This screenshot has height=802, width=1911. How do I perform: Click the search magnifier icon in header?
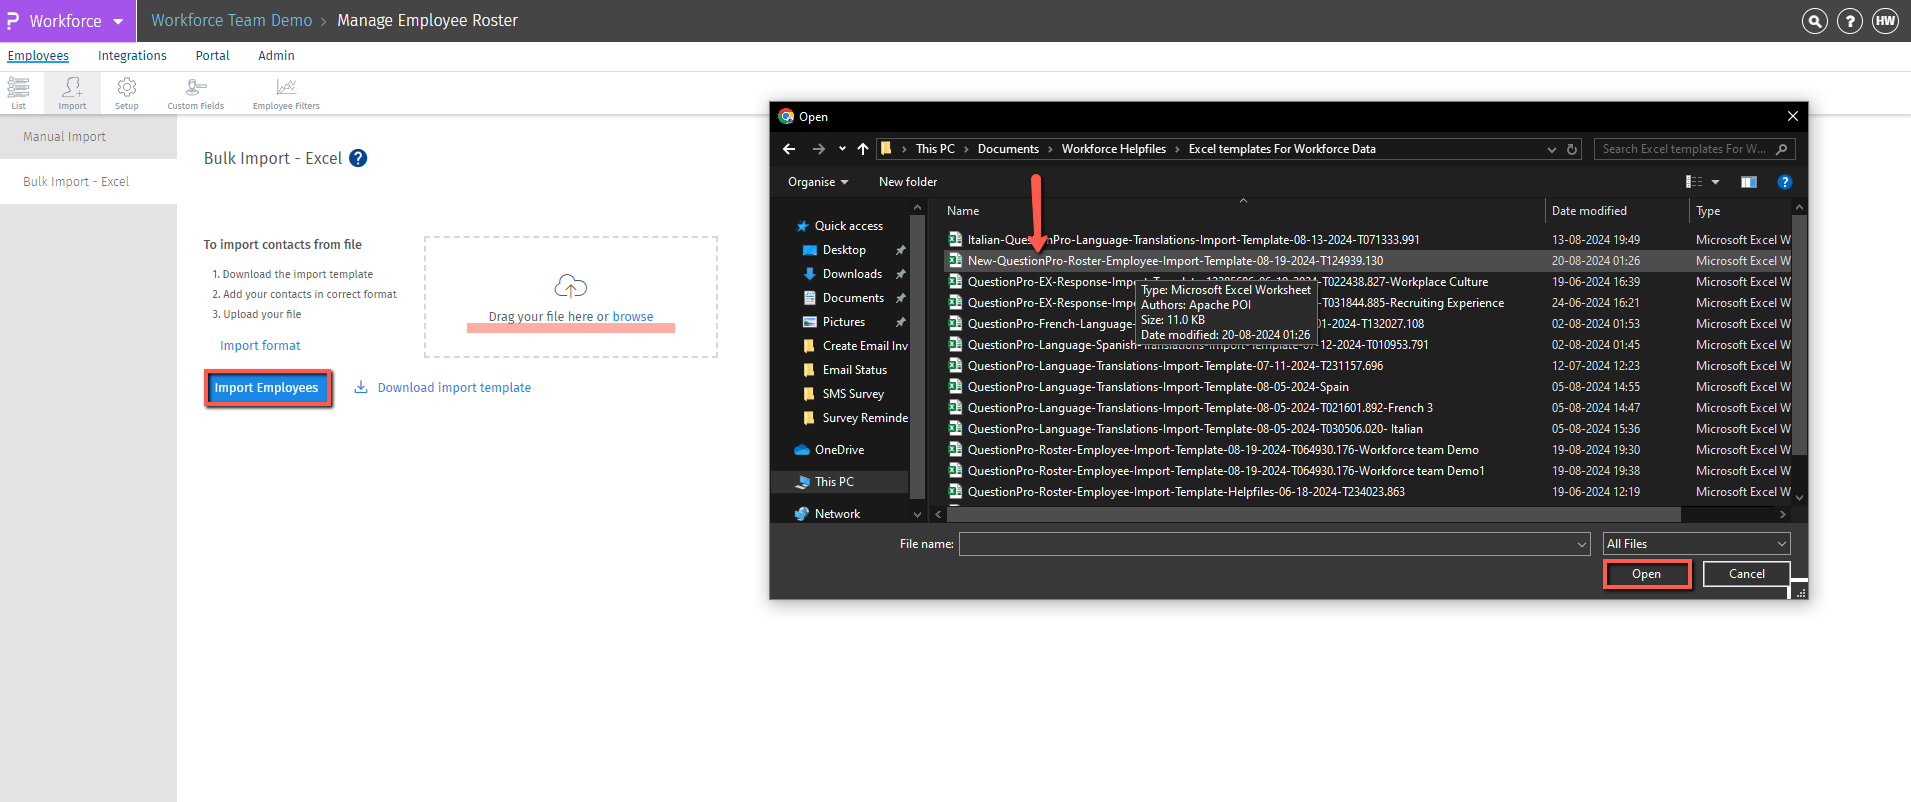click(x=1814, y=21)
